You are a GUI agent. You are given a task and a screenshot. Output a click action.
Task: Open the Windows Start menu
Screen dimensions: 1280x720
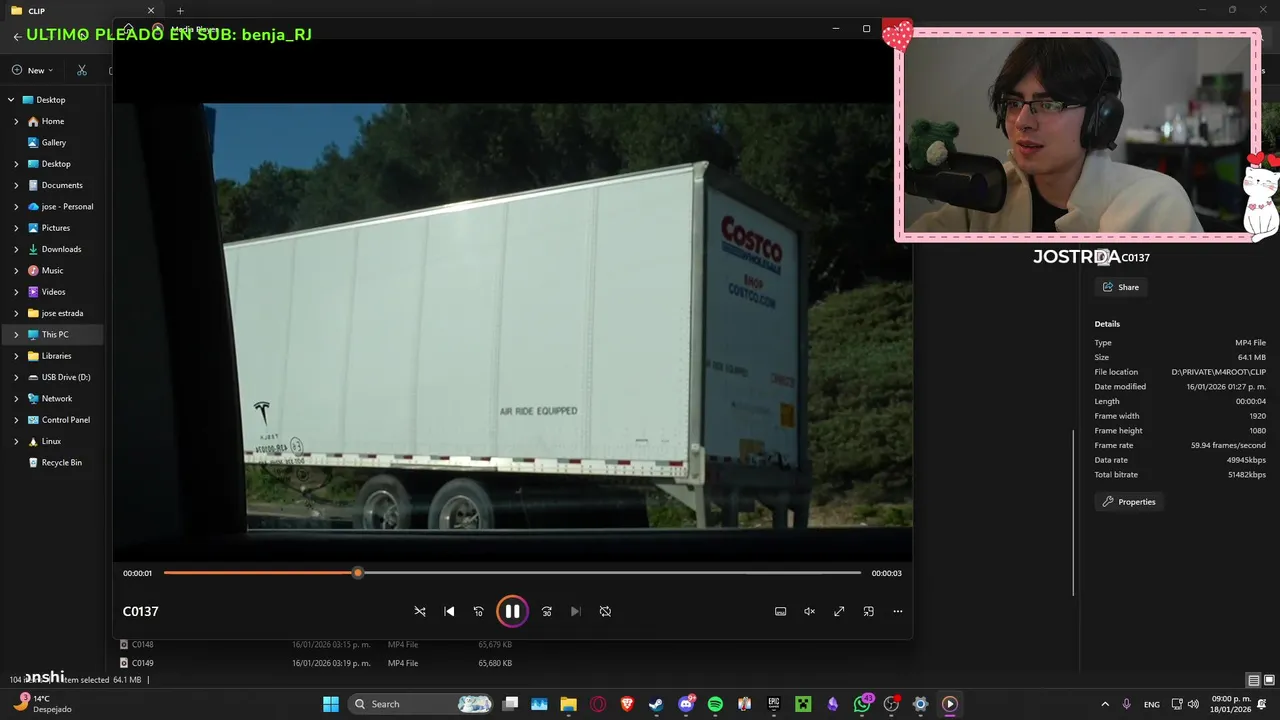pos(331,704)
